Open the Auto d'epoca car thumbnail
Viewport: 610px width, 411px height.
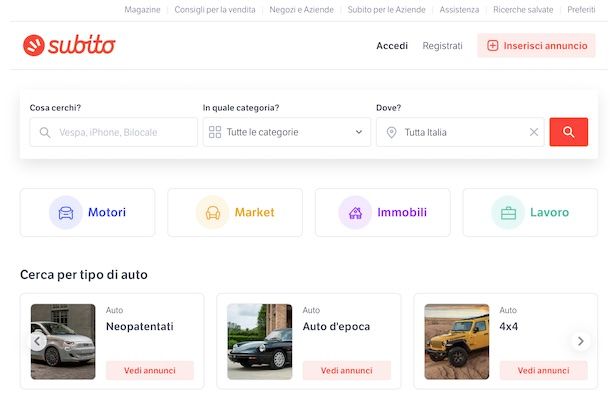tap(259, 342)
